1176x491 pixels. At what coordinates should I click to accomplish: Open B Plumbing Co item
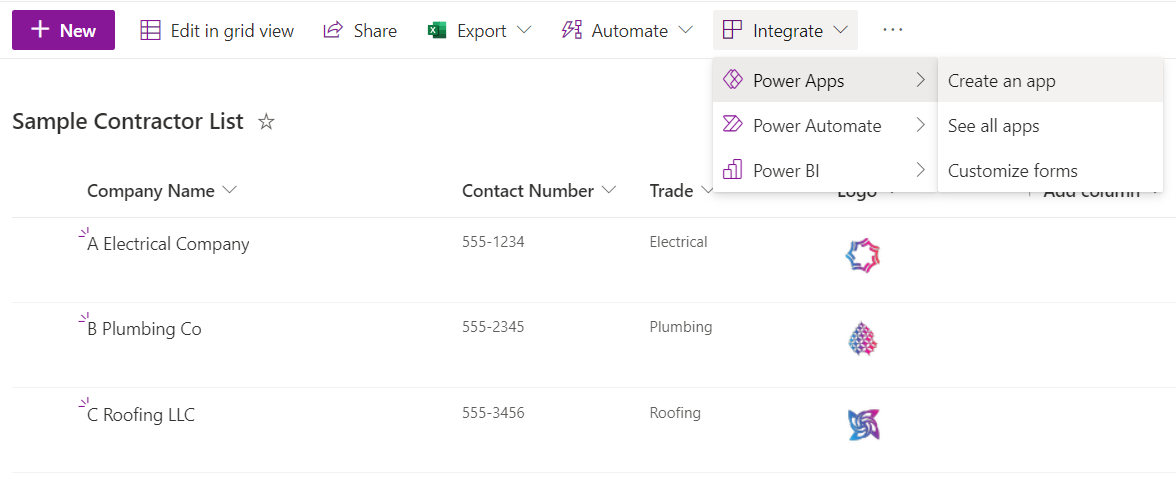144,328
